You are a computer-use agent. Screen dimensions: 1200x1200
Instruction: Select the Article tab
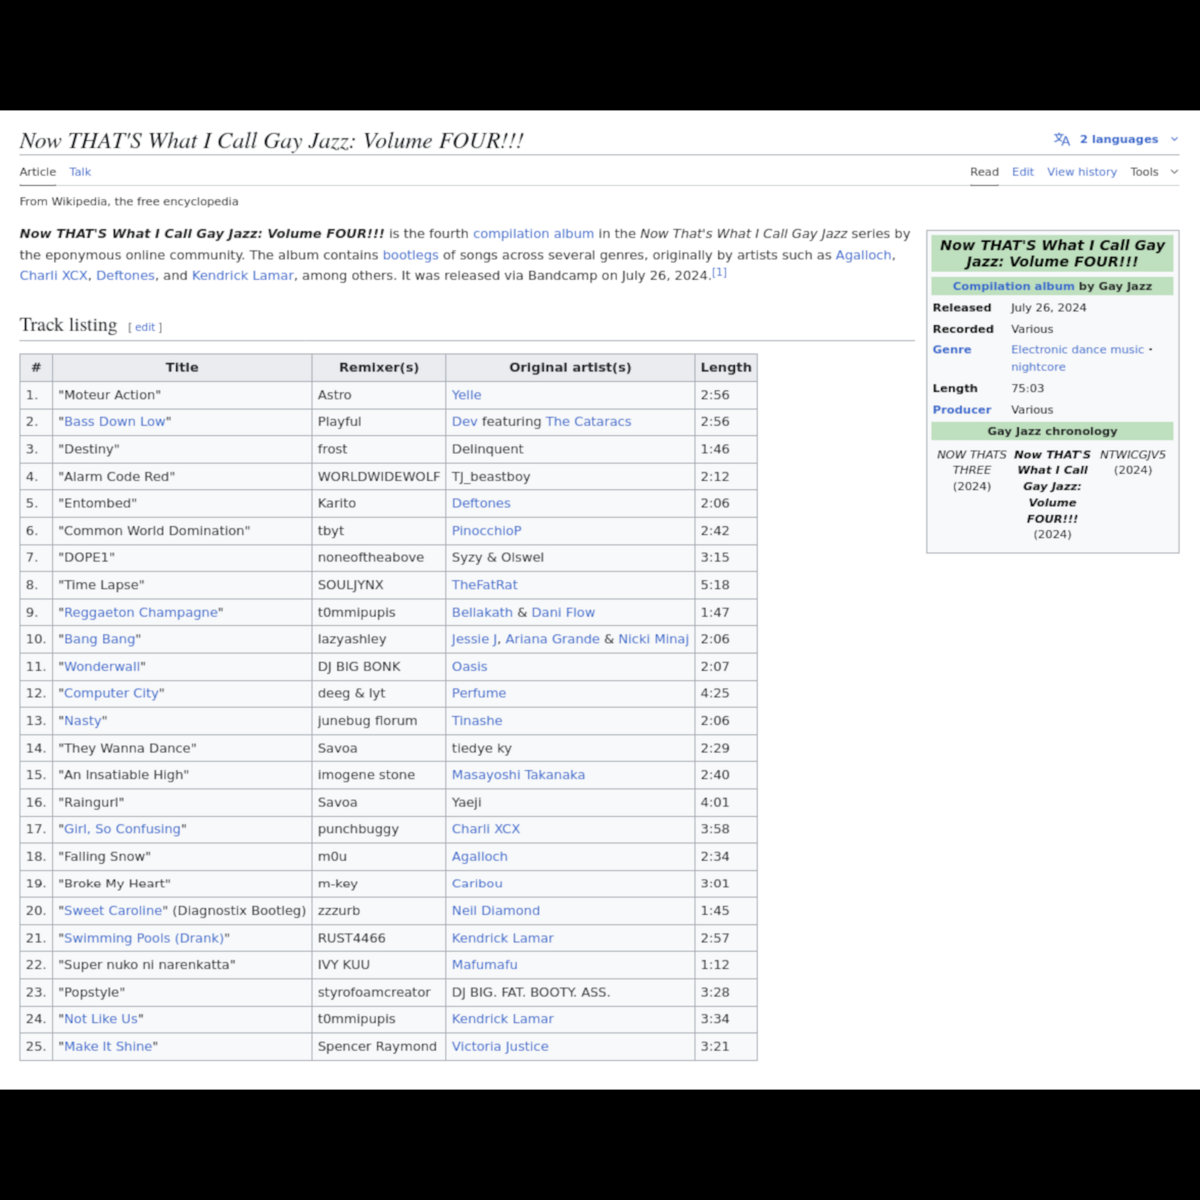tap(38, 172)
